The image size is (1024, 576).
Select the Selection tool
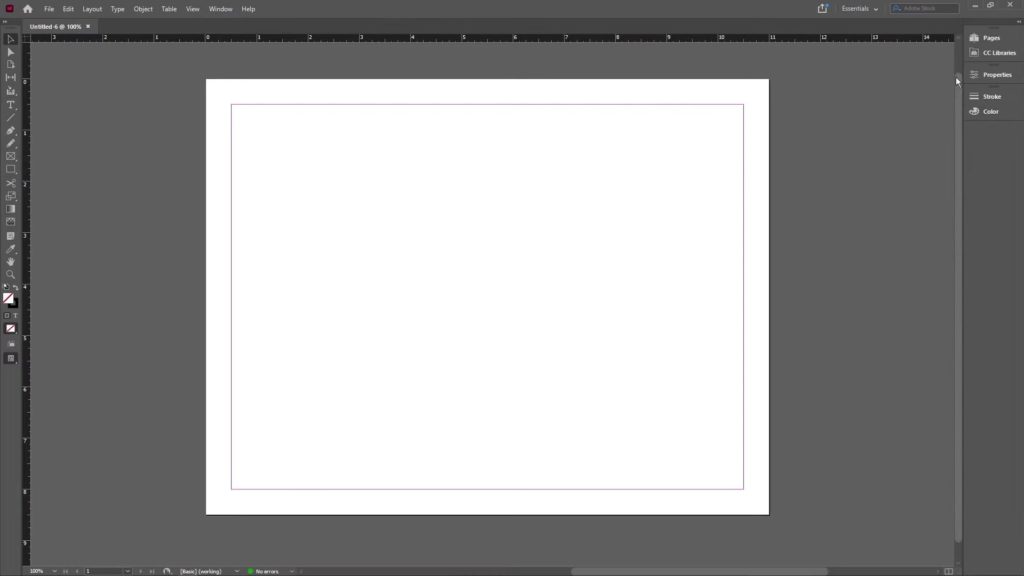pos(11,38)
